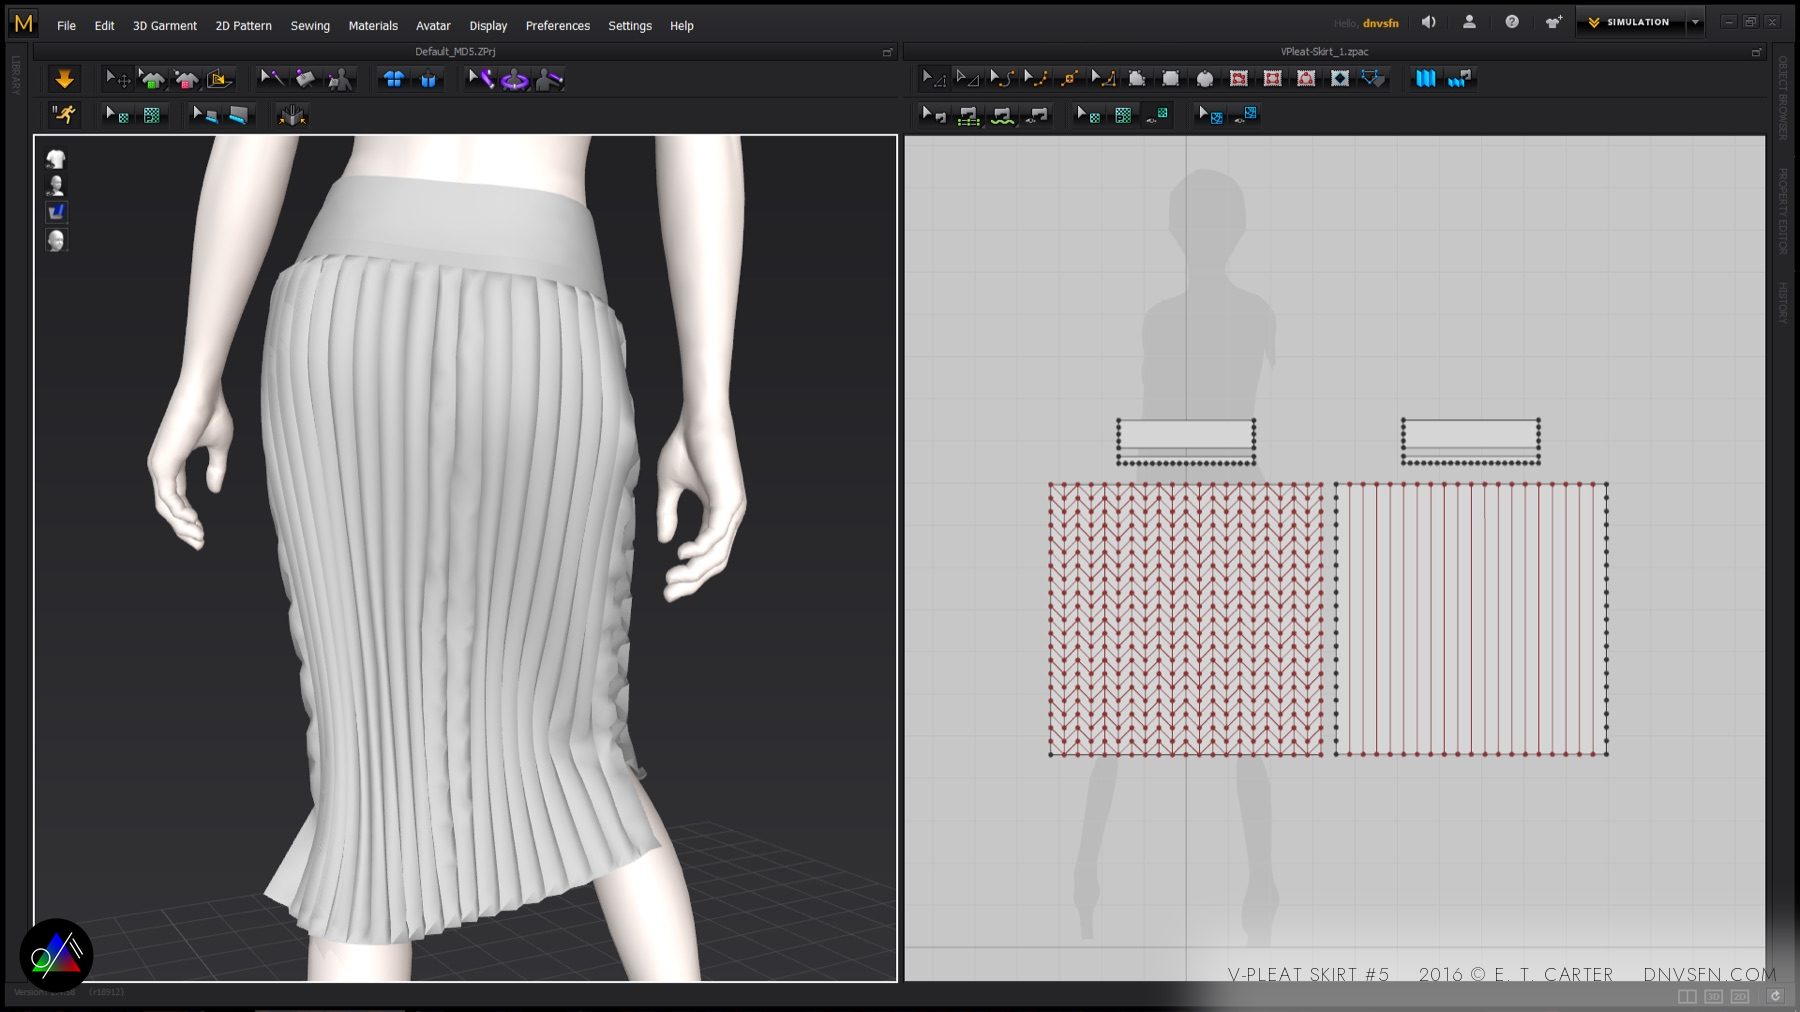Select the fold arrangement tool icon
1800x1012 pixels.
219,79
